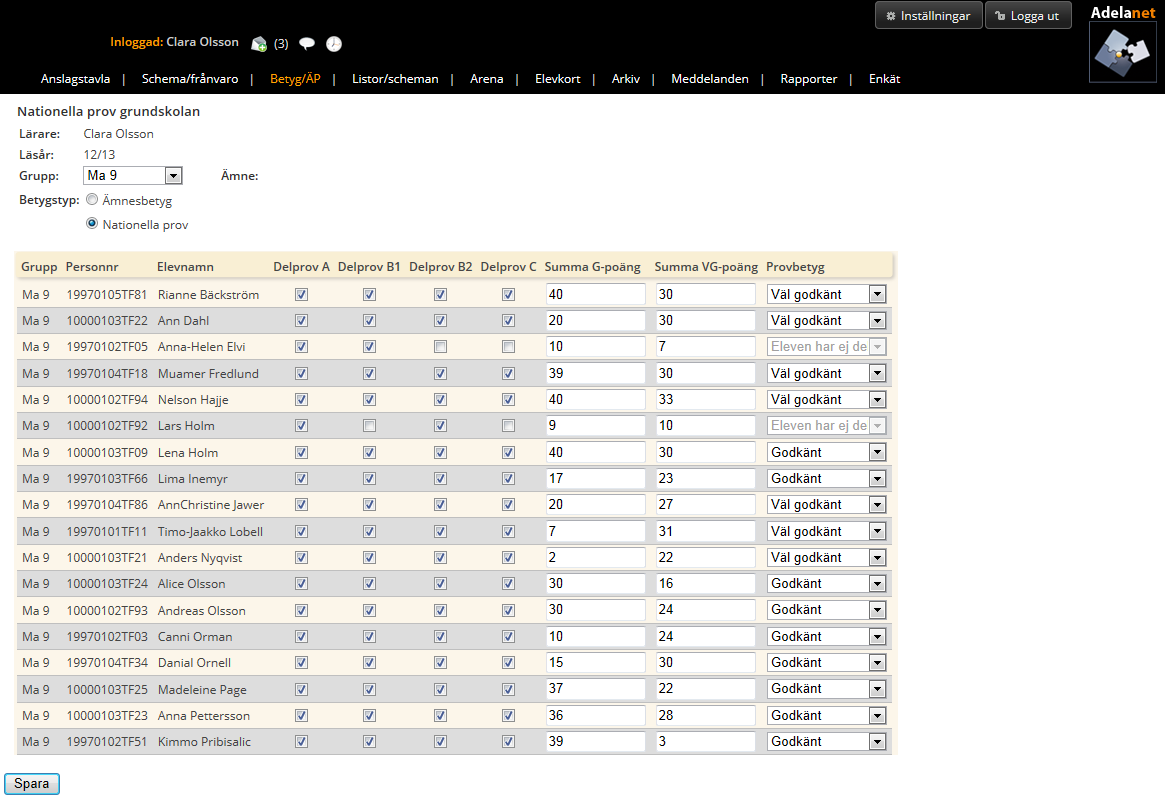Screen dimensions: 1165x807
Task: Select the Nationella prov radio button
Action: tap(92, 223)
